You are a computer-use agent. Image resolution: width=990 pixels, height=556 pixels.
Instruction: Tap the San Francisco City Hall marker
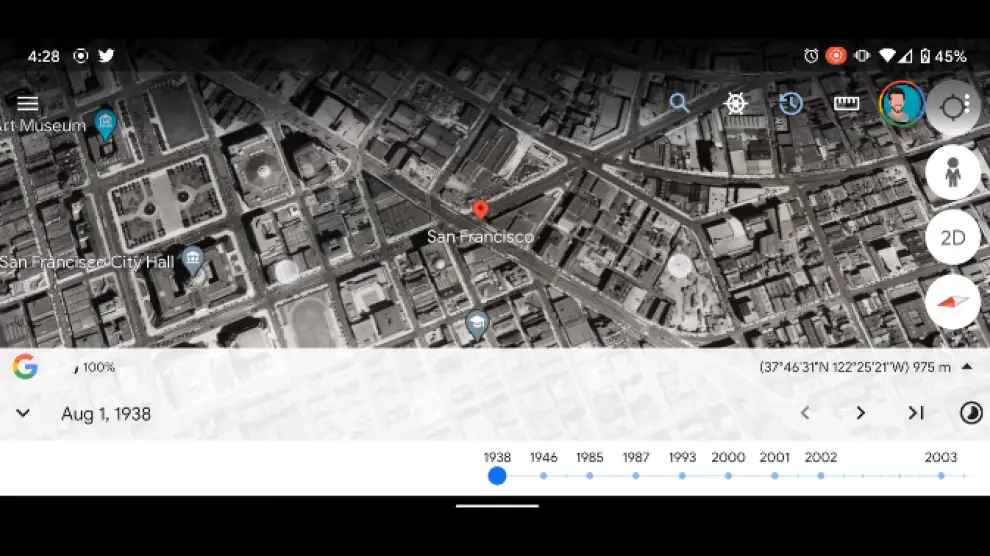pos(192,261)
